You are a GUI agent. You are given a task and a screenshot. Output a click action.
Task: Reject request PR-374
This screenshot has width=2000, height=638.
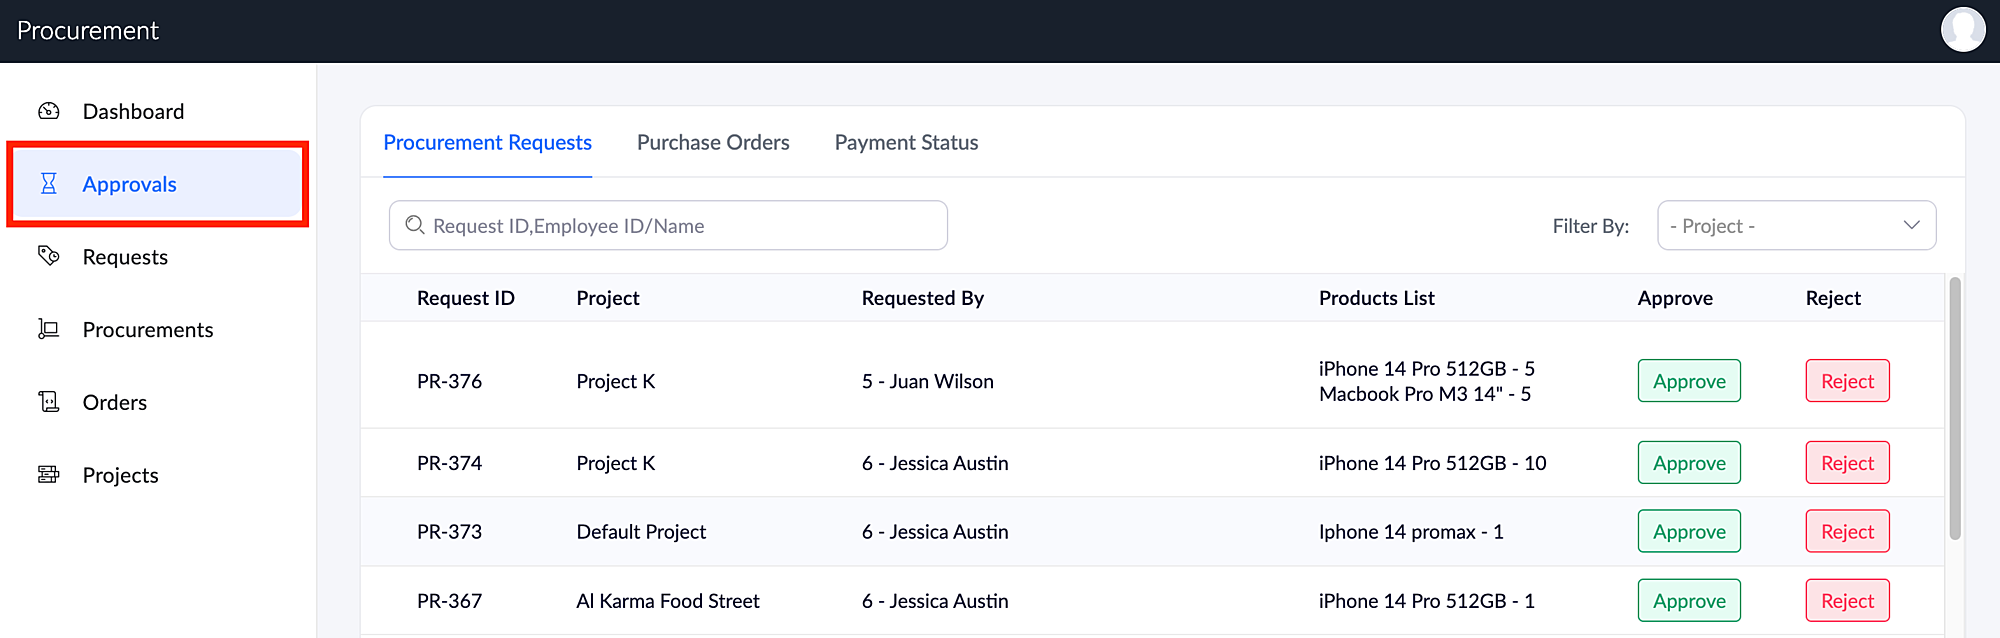(1847, 463)
